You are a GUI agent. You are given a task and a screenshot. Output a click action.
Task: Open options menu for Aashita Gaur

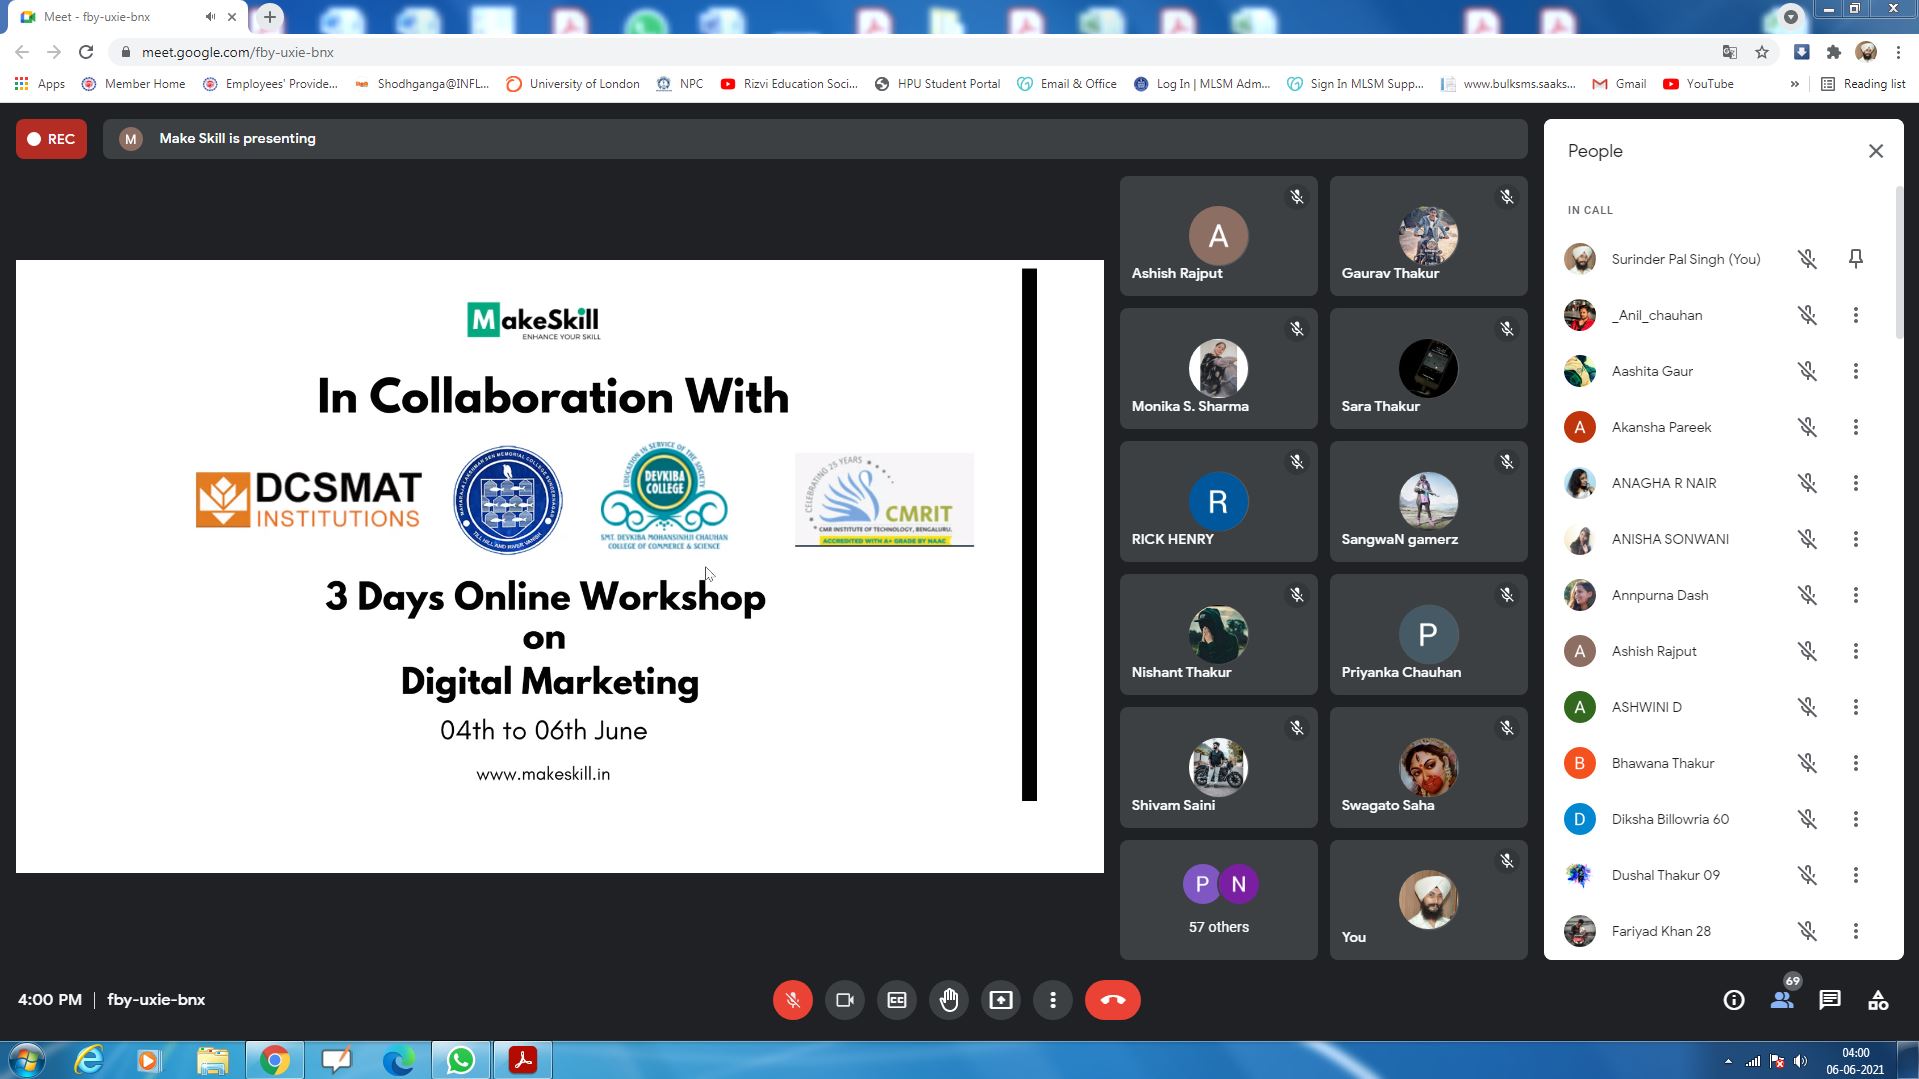point(1855,371)
